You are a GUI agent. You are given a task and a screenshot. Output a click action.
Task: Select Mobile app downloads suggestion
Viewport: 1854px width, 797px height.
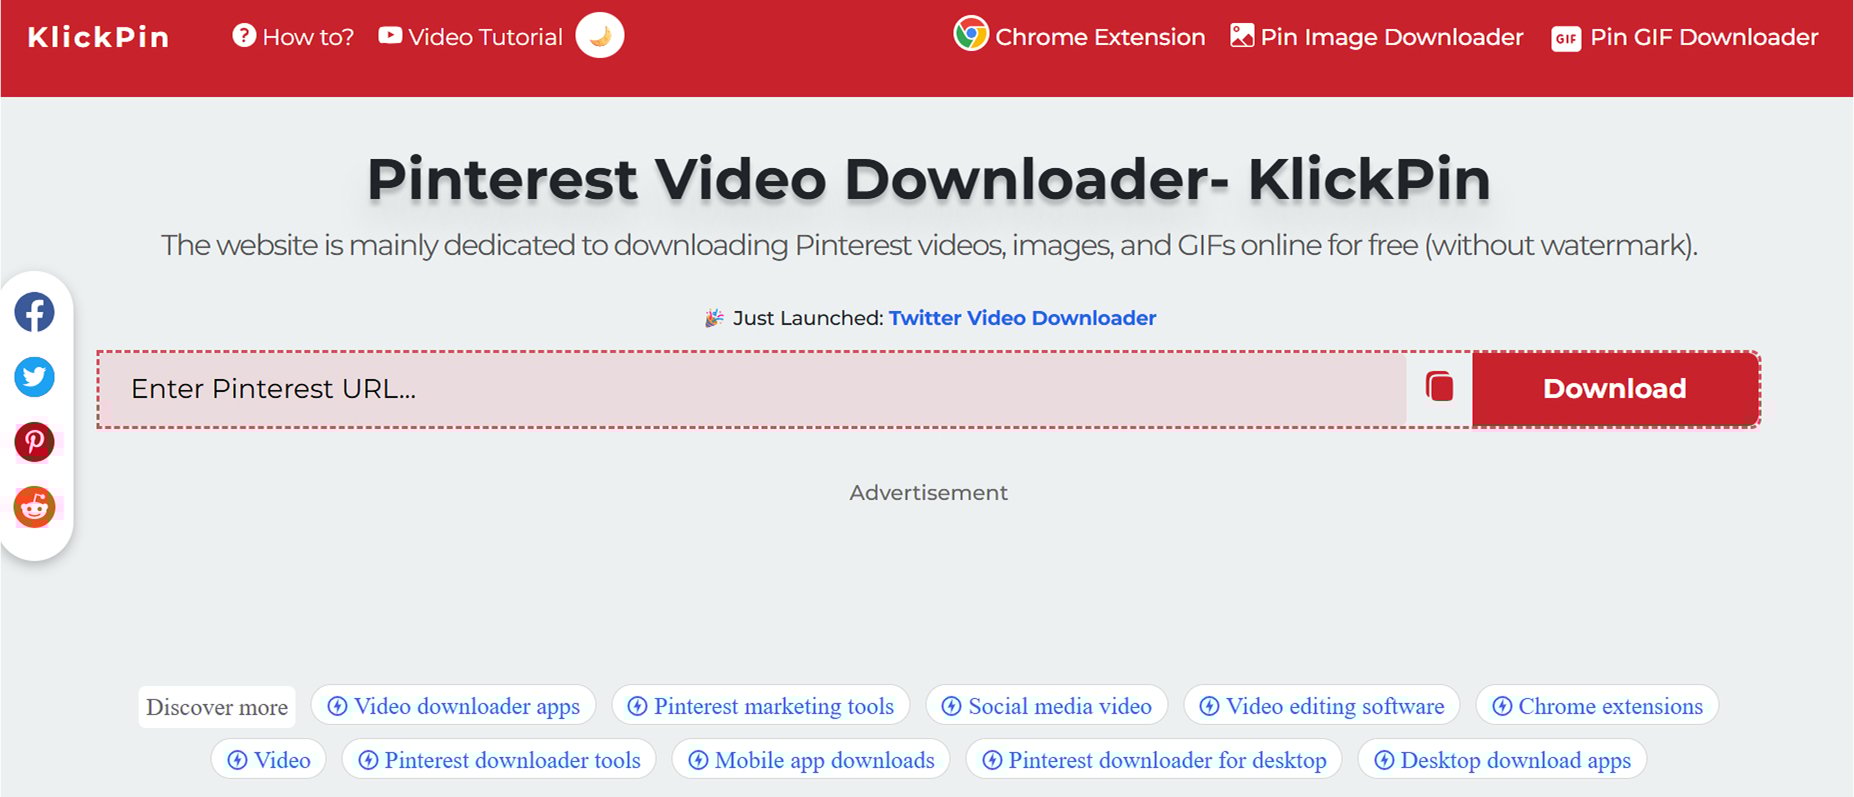pyautogui.click(x=811, y=760)
